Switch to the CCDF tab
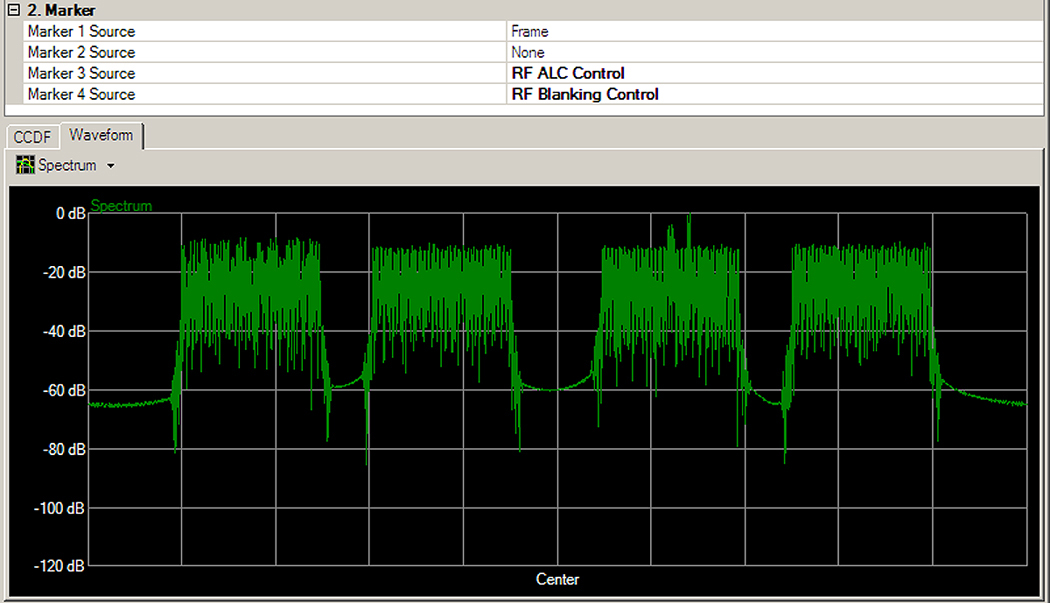 click(x=32, y=137)
